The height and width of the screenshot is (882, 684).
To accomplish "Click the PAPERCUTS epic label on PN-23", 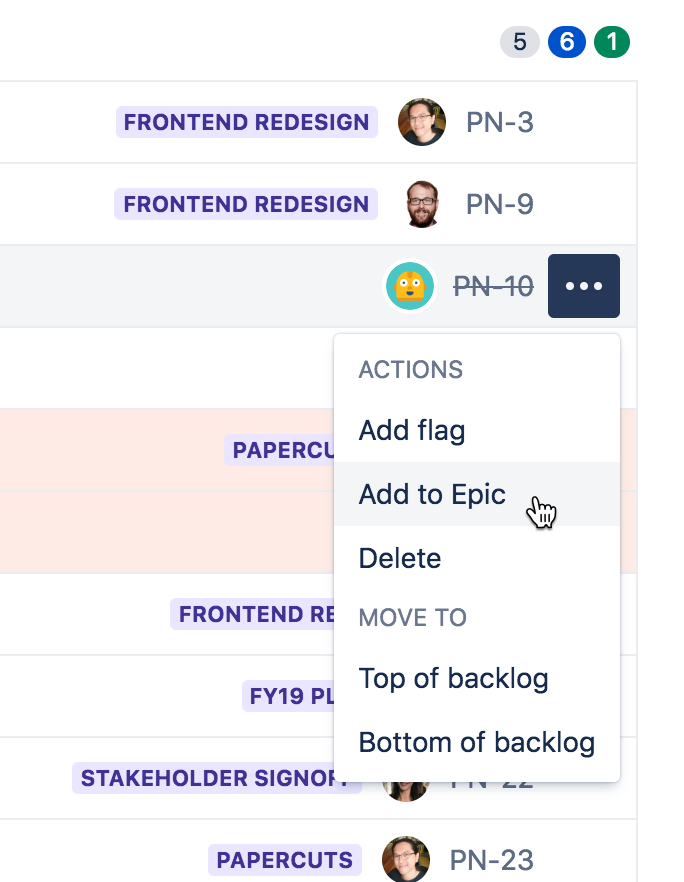I will 283,859.
